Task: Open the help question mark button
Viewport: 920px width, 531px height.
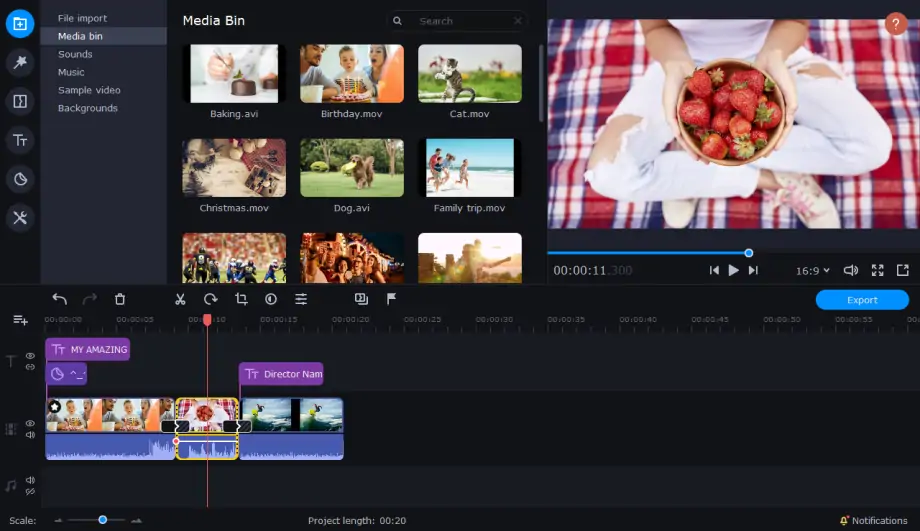Action: [x=895, y=24]
